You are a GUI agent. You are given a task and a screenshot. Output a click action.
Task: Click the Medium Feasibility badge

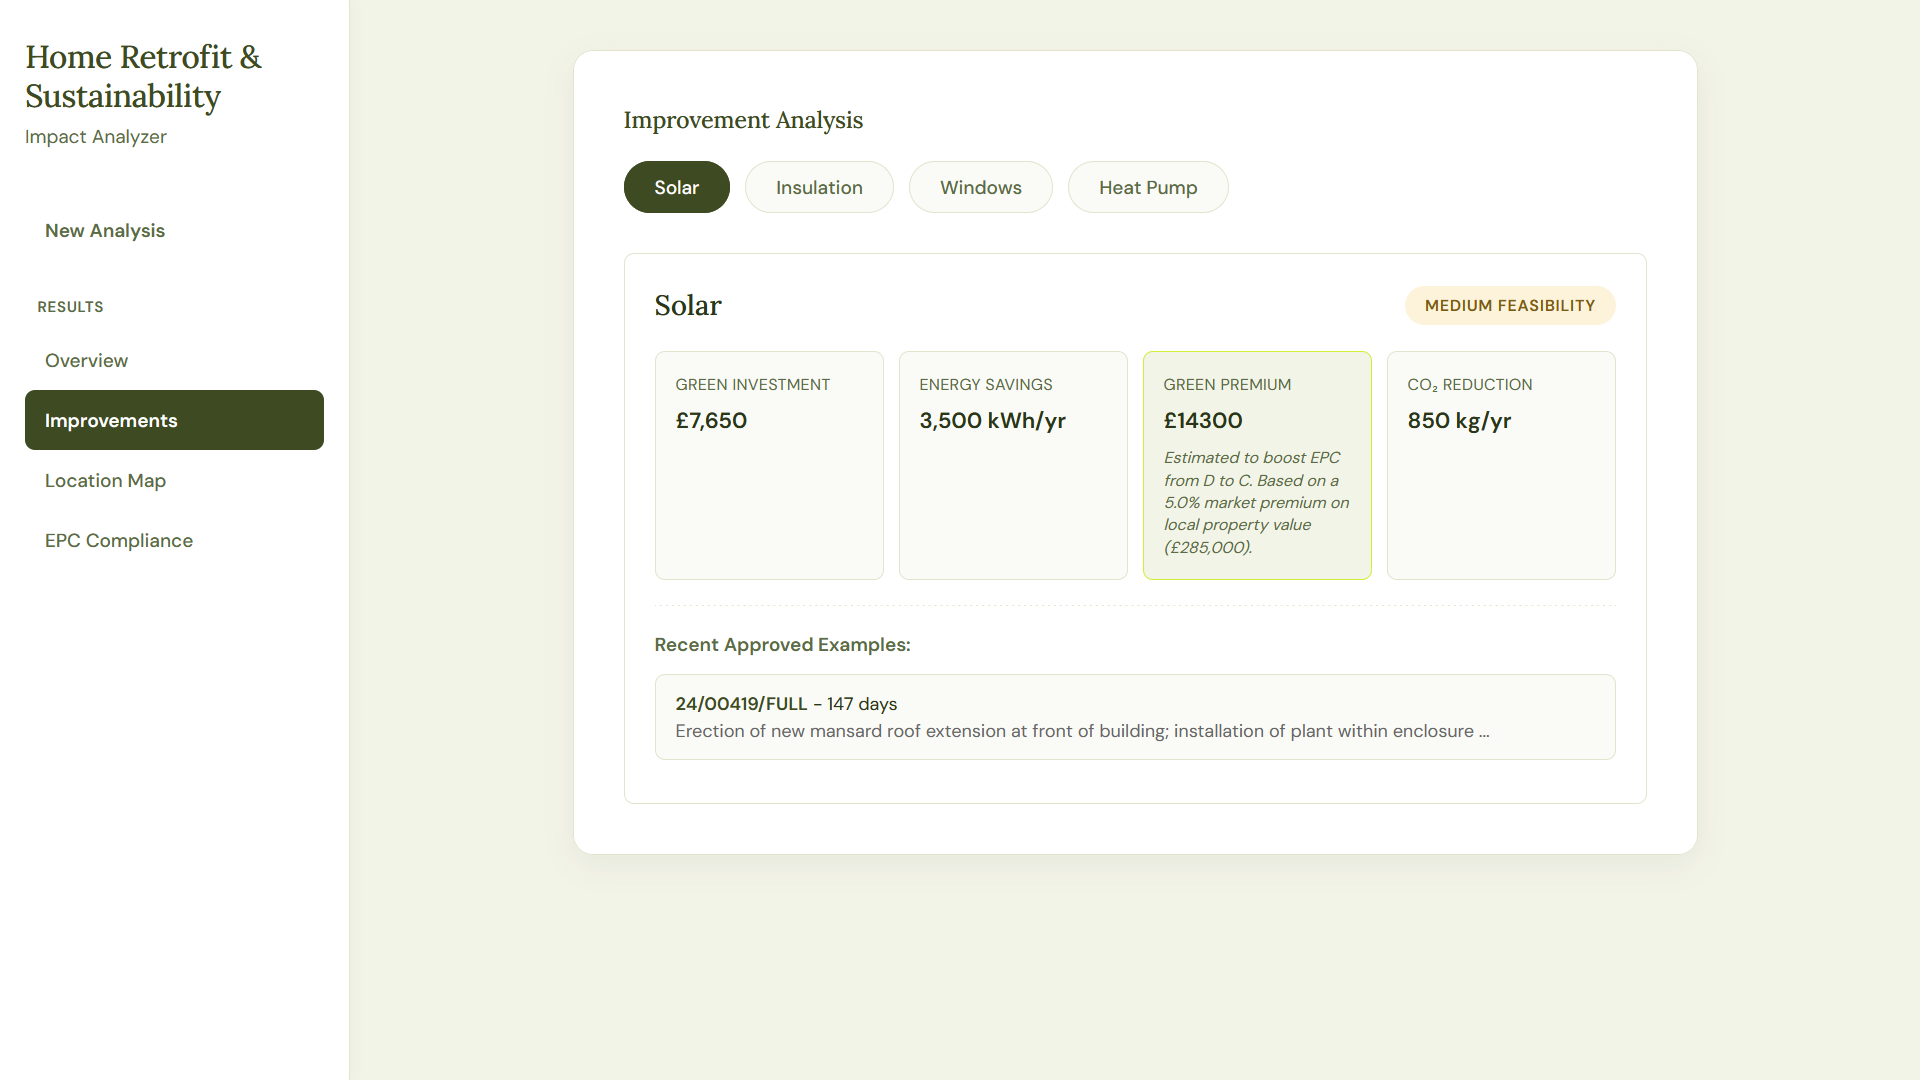click(1509, 306)
